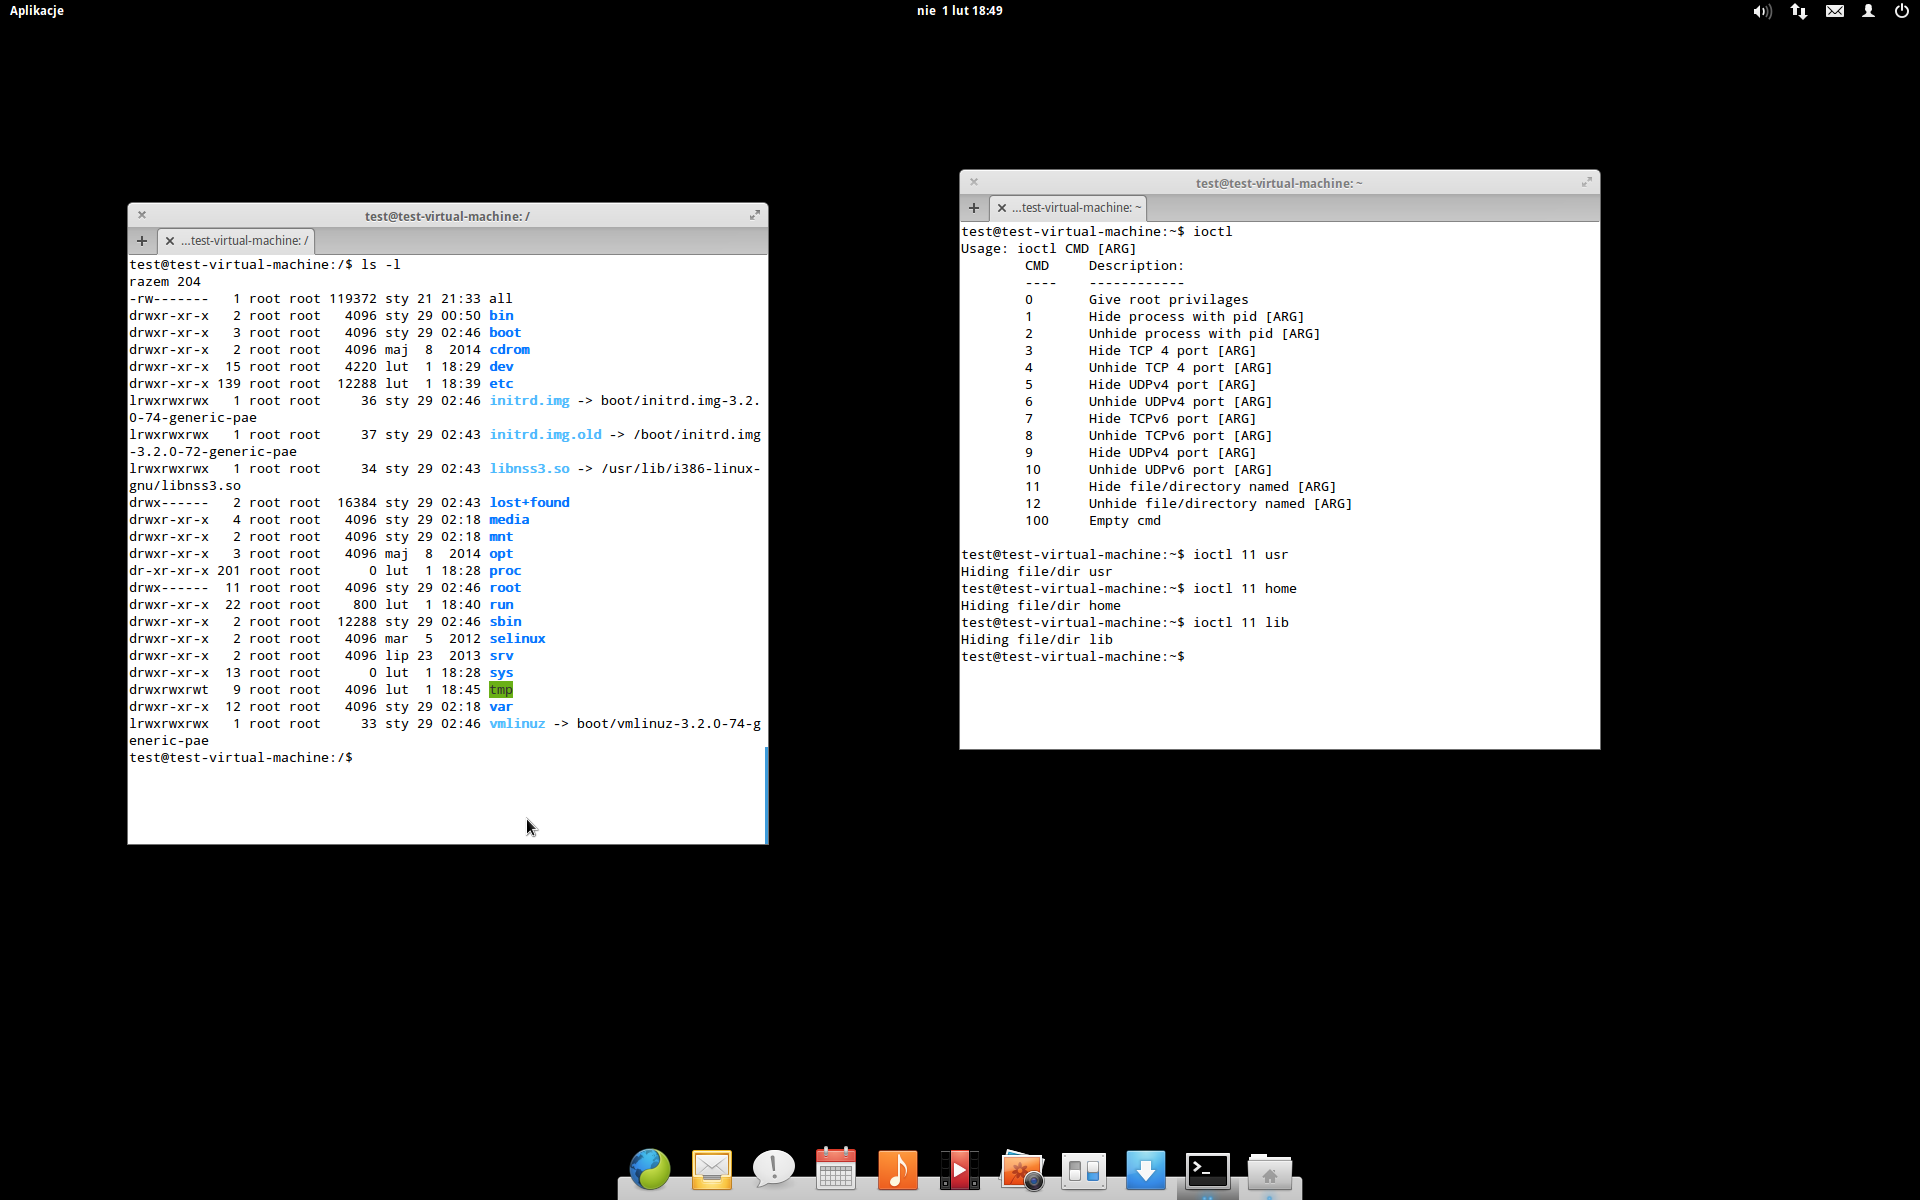
Task: Open the photo manager dock icon
Action: pos(1022,1169)
